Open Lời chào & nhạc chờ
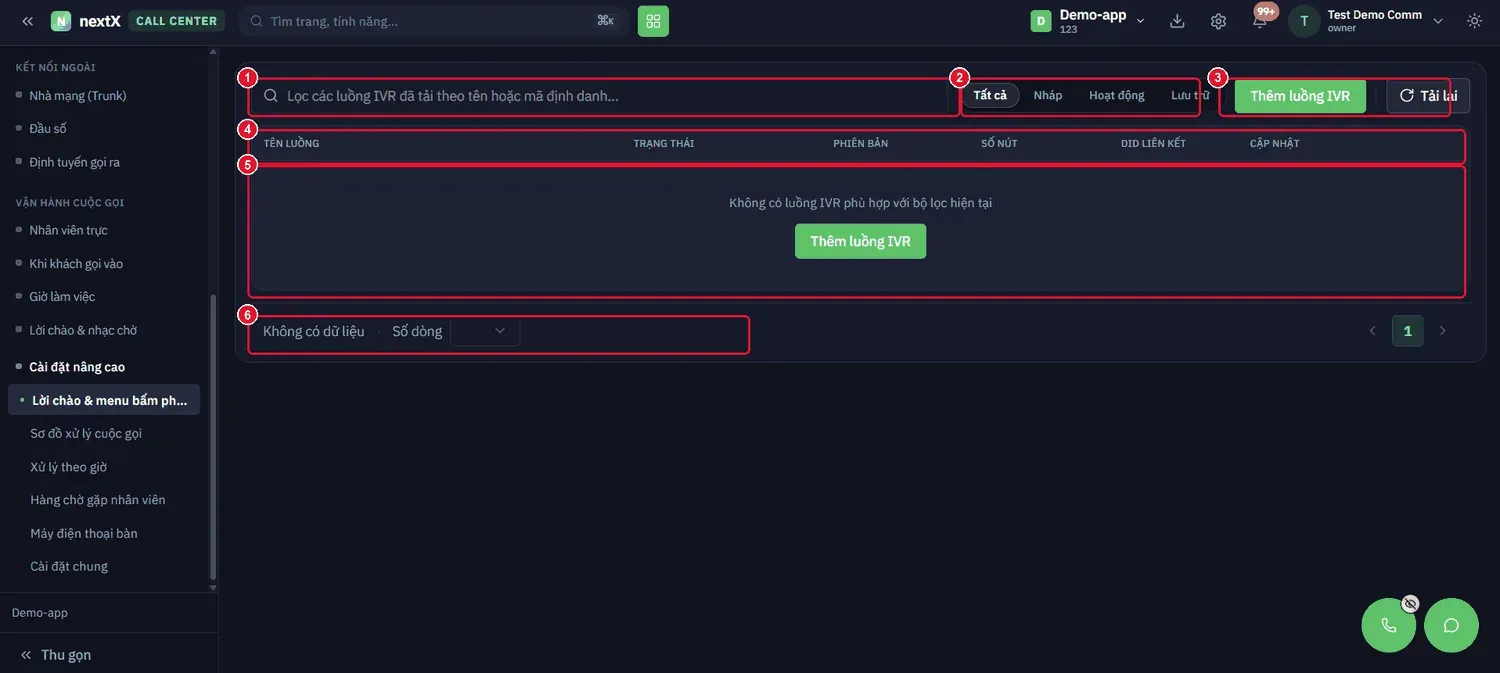Screen dimensions: 1500x673 pos(83,330)
